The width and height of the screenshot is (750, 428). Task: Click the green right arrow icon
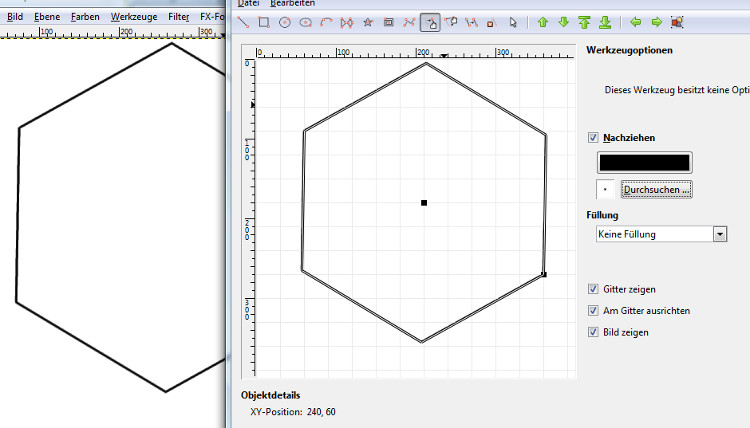tap(656, 22)
